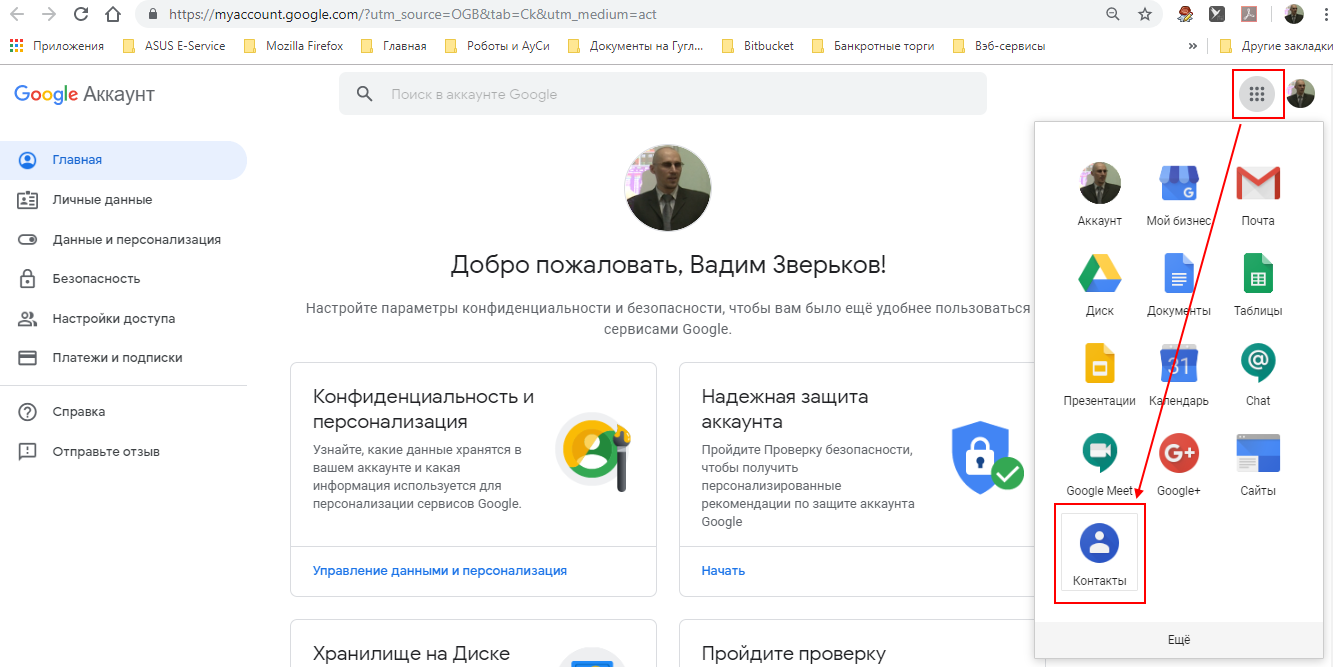The image size is (1333, 667).
Task: Click the browser back arrow
Action: [19, 15]
